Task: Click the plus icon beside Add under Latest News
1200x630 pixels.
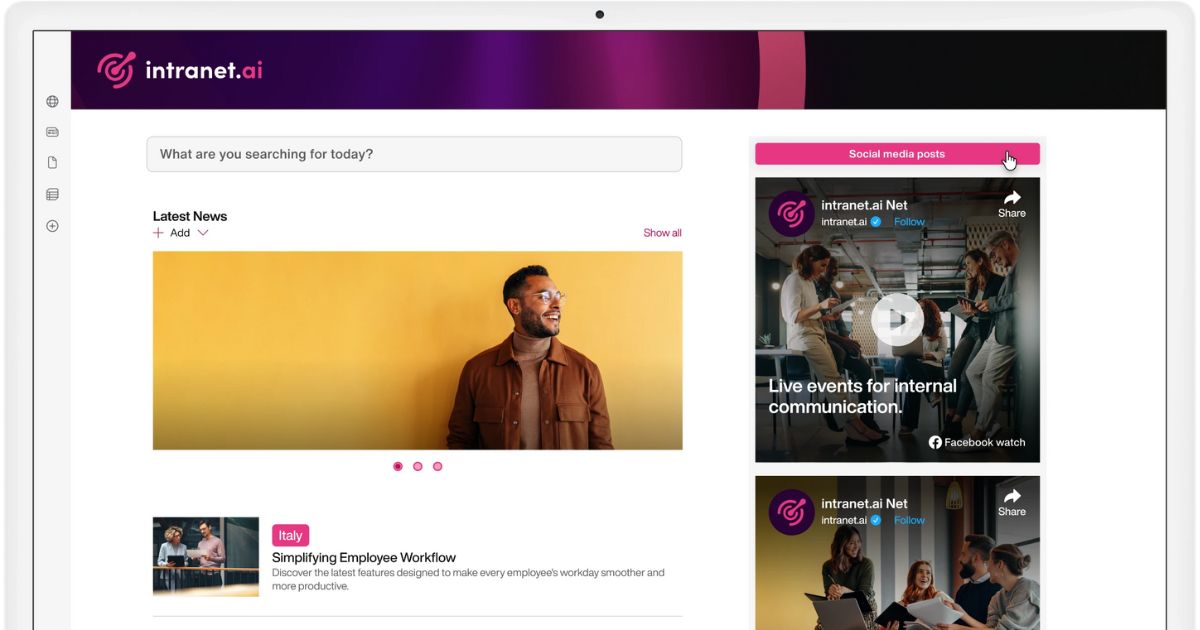Action: (x=158, y=233)
